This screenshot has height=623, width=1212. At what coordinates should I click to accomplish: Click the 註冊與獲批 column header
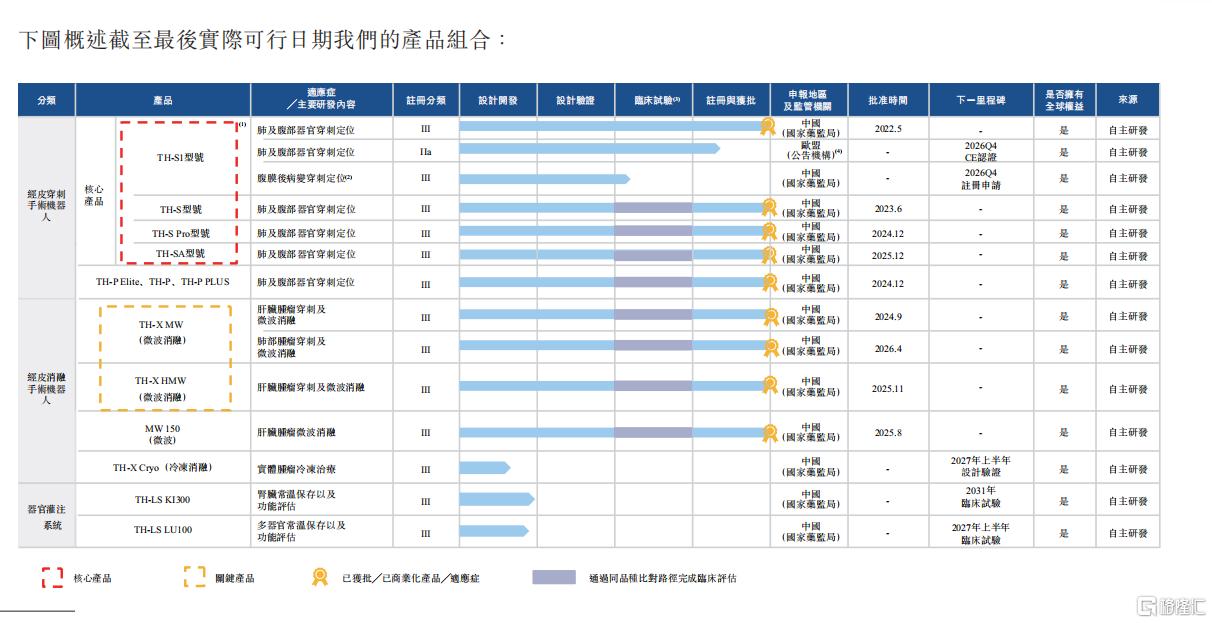click(x=731, y=100)
